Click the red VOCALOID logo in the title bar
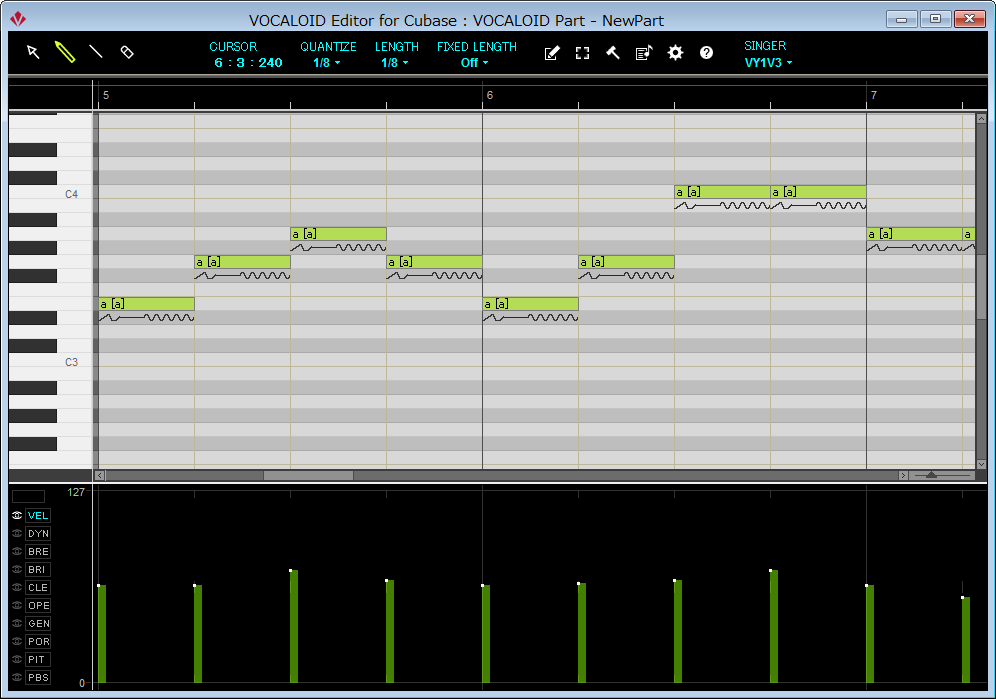This screenshot has width=996, height=699. point(18,19)
